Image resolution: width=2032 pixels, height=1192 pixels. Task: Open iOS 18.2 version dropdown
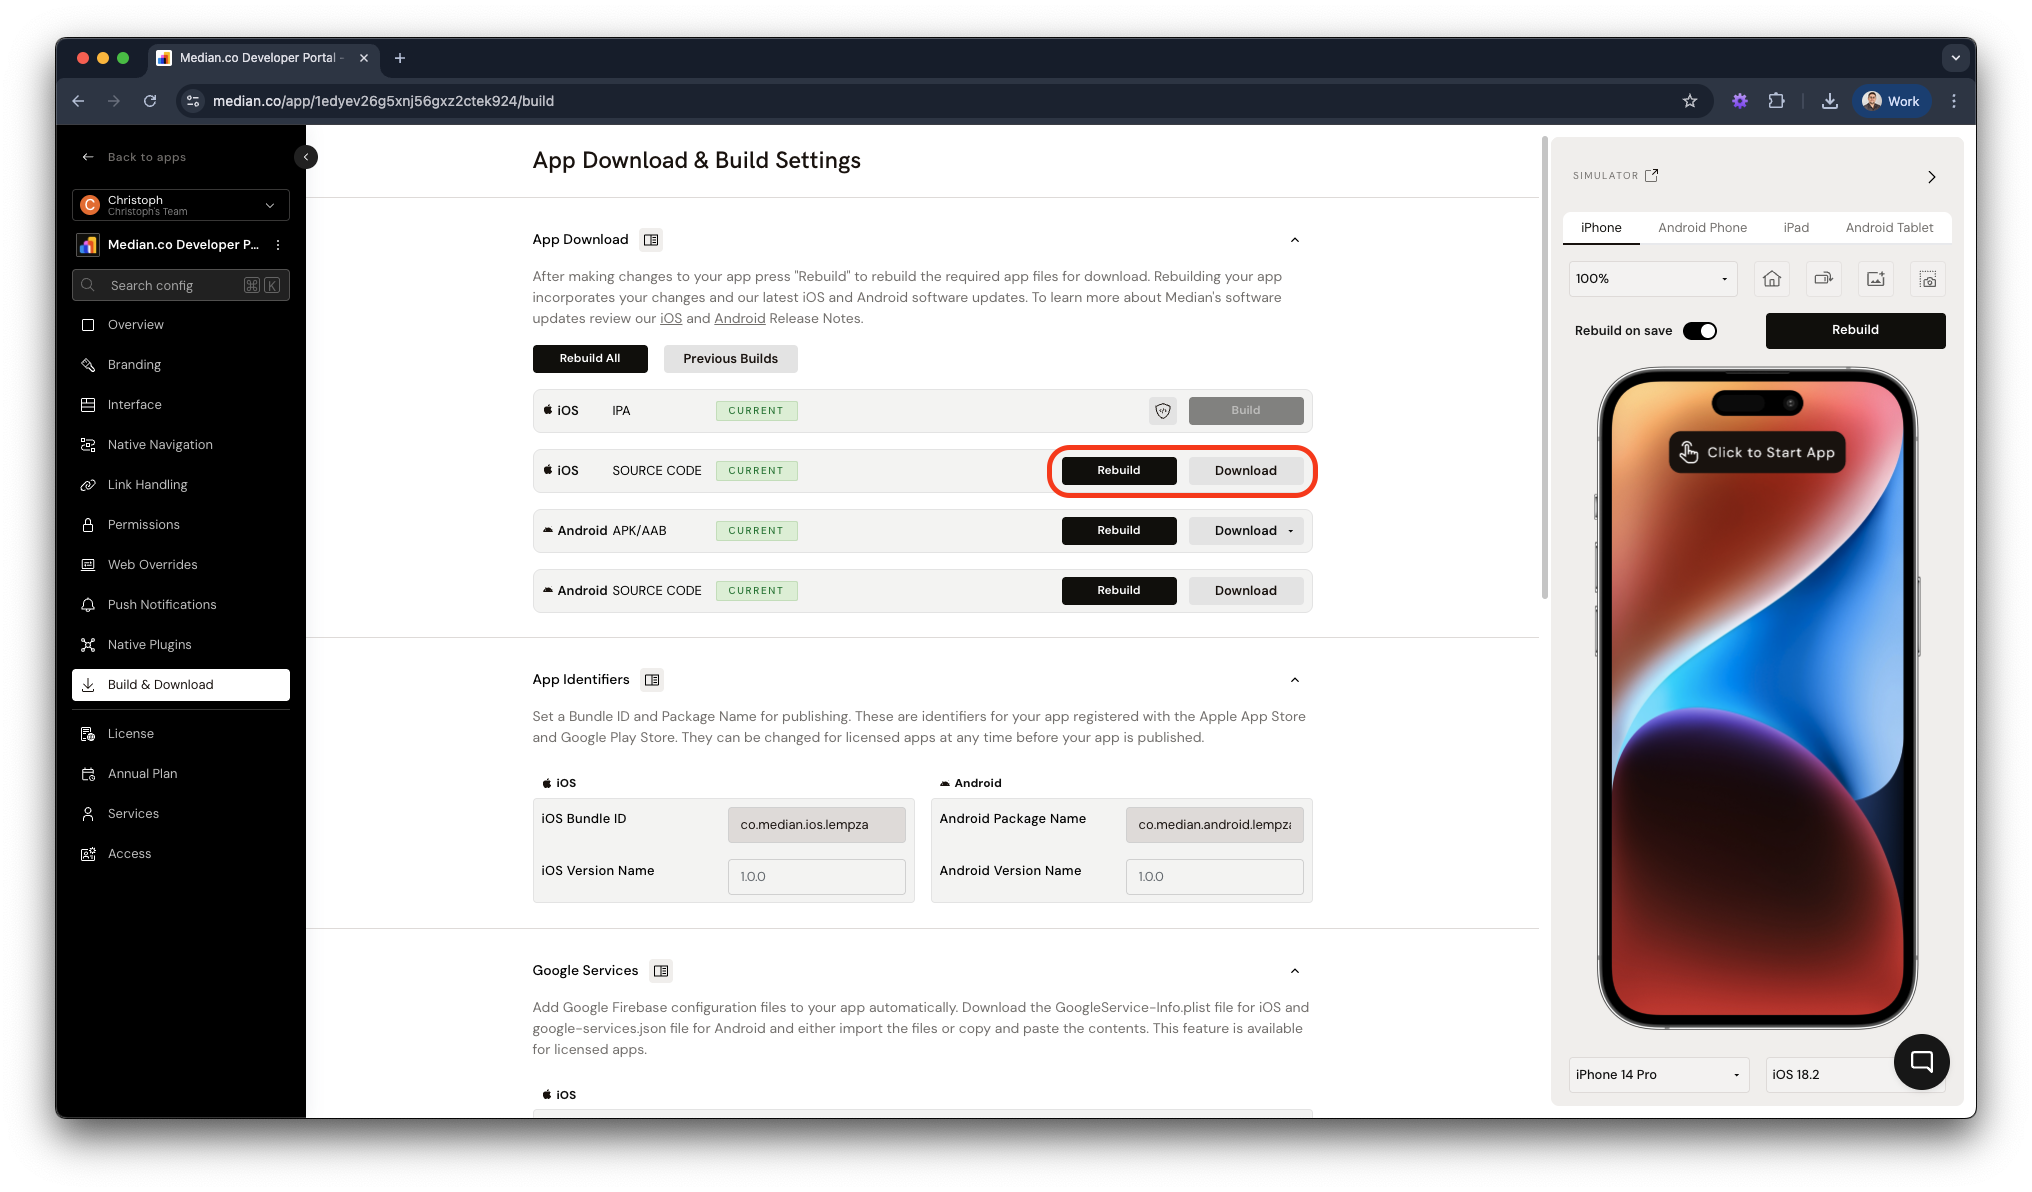click(x=1830, y=1075)
